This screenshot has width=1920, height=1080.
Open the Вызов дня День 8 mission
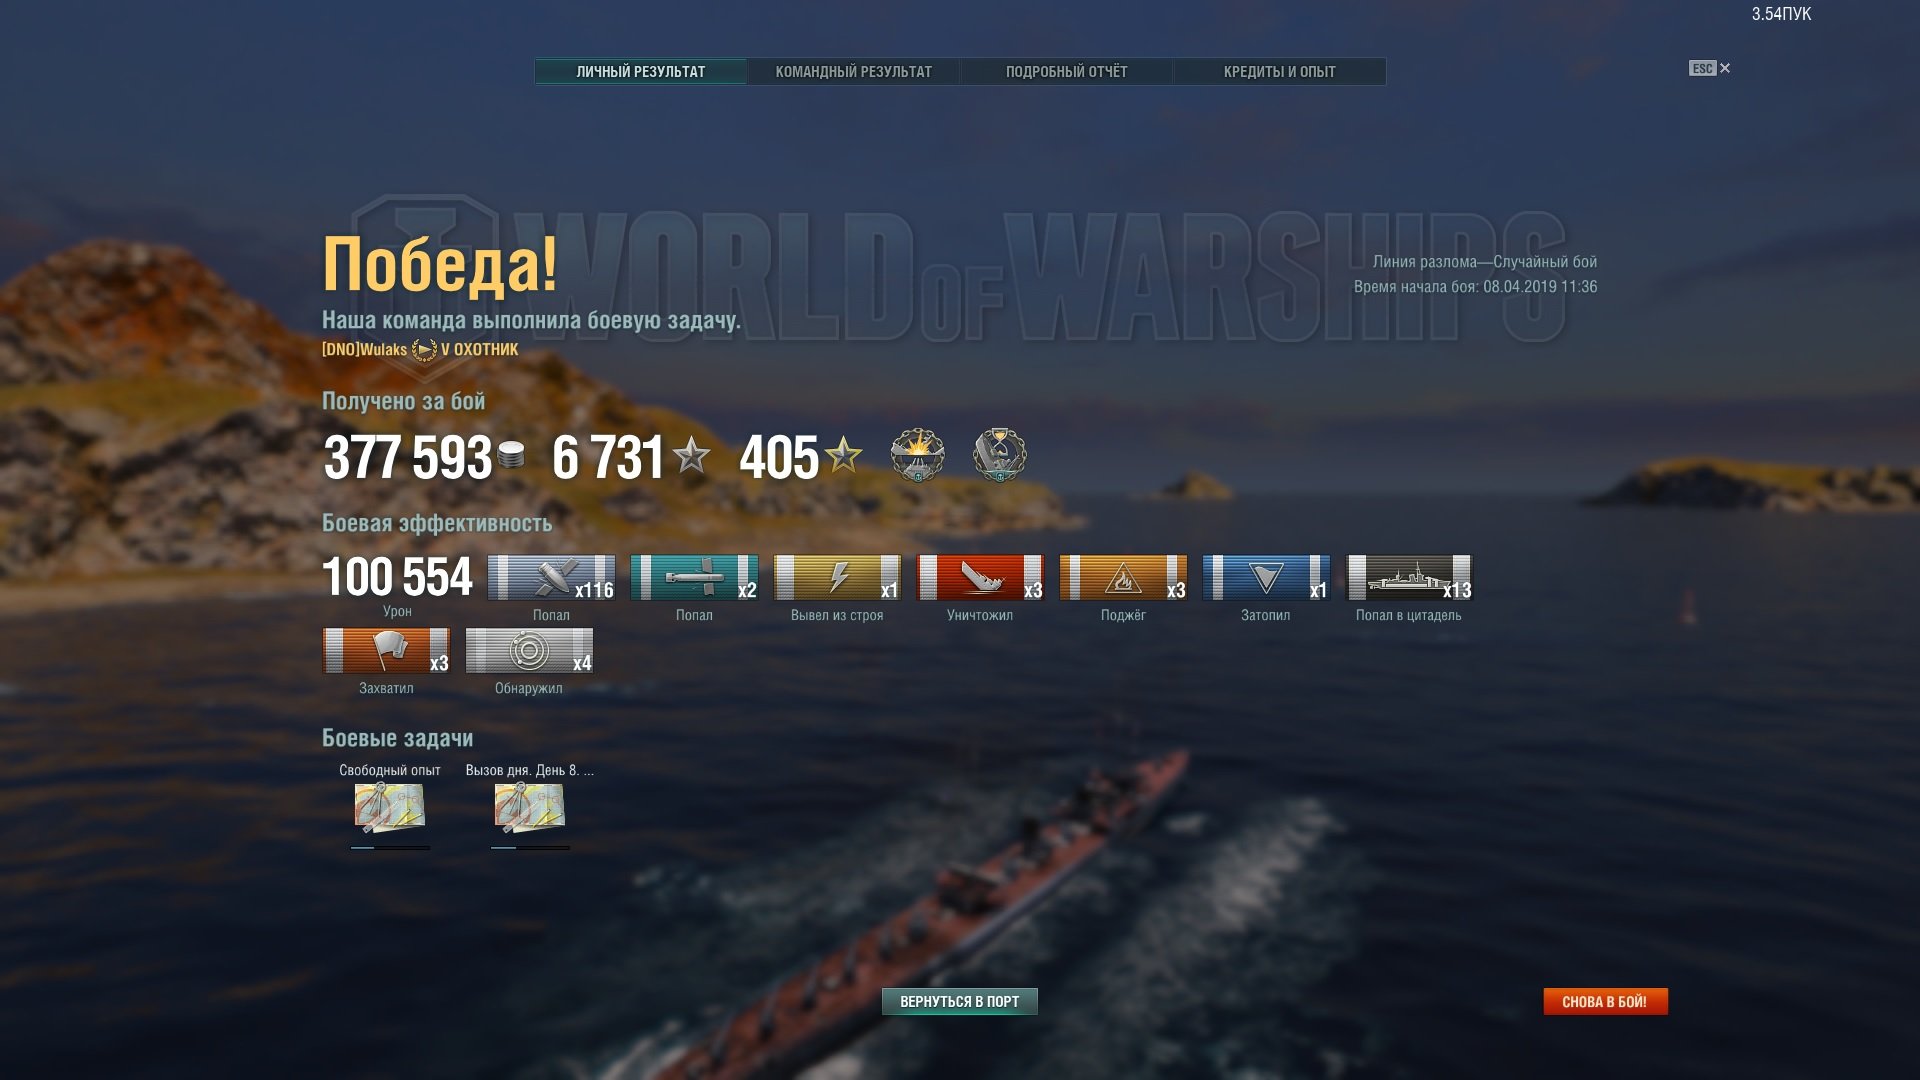(530, 808)
